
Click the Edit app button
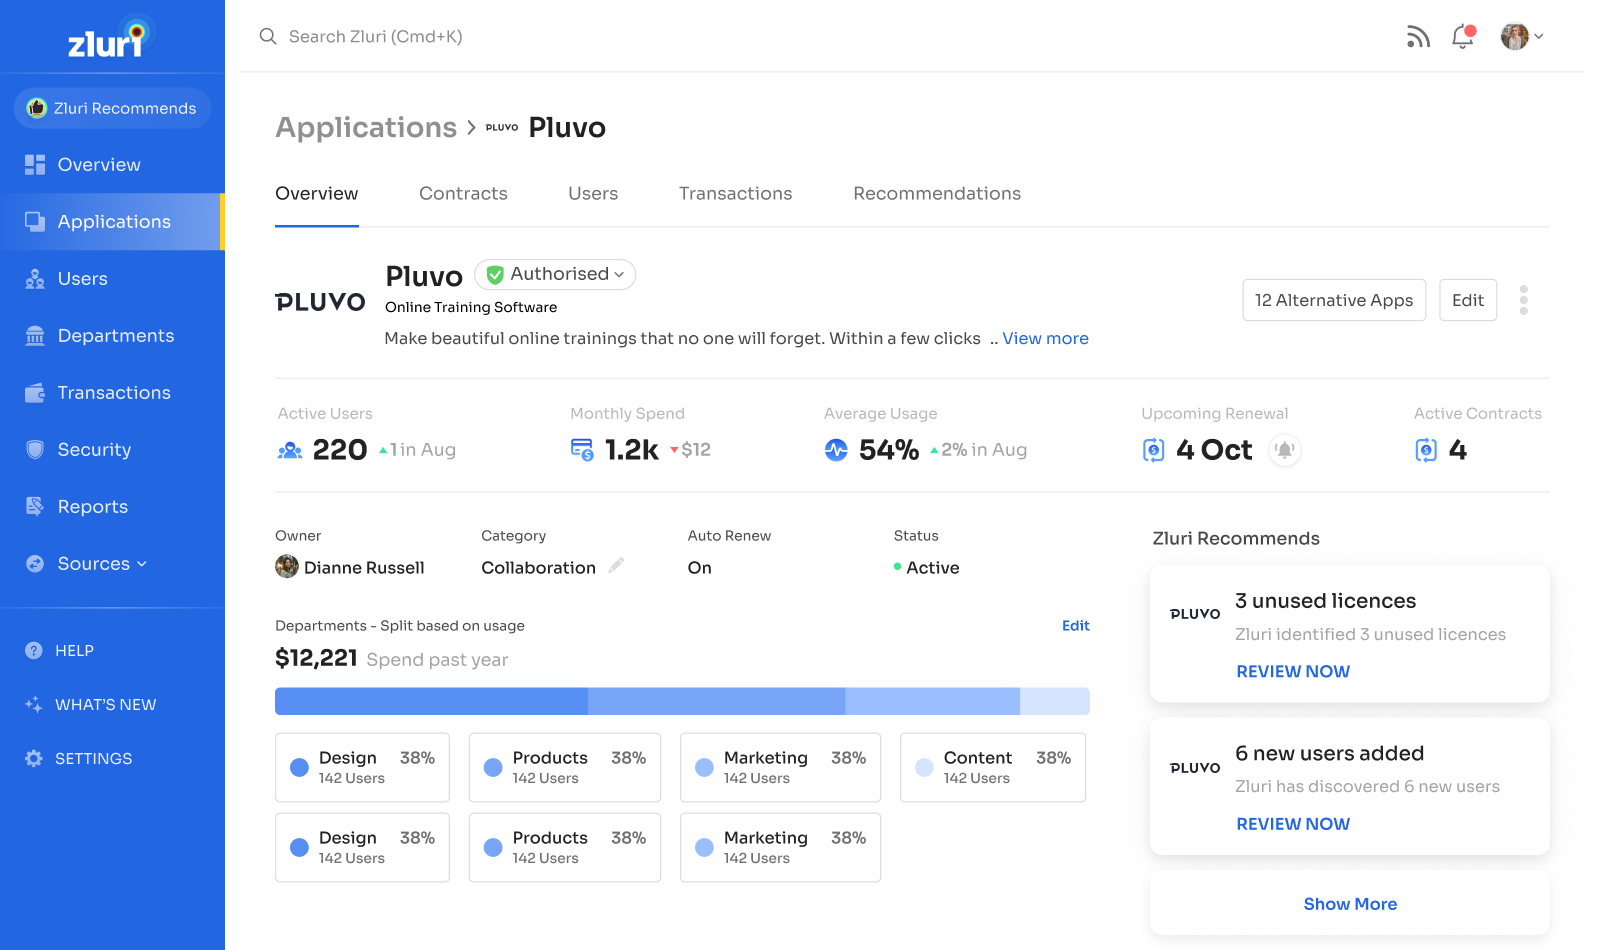[x=1468, y=300]
